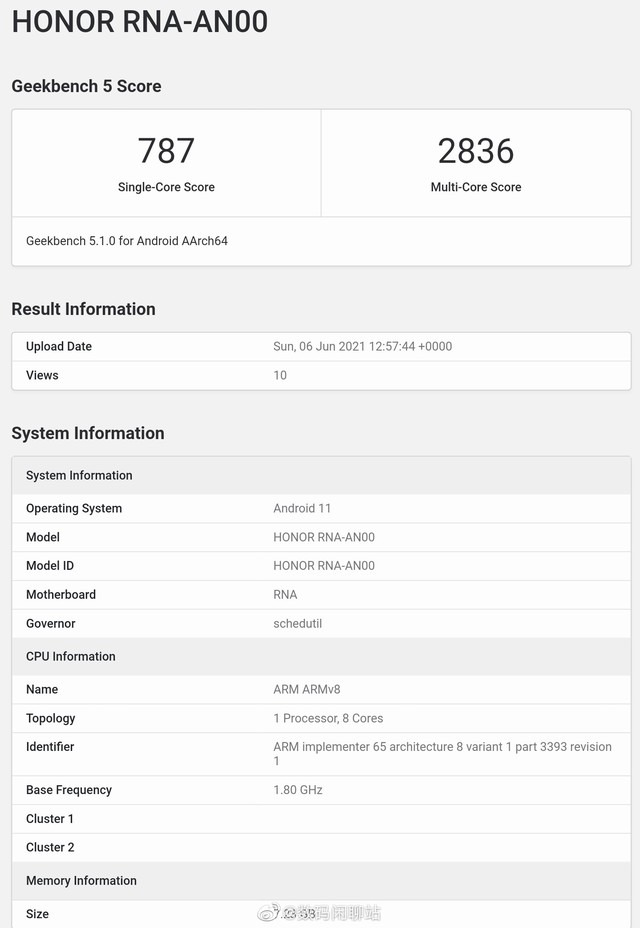Click the Model value HONOR RNA-AN00
Screen dimensions: 640x928
point(324,537)
